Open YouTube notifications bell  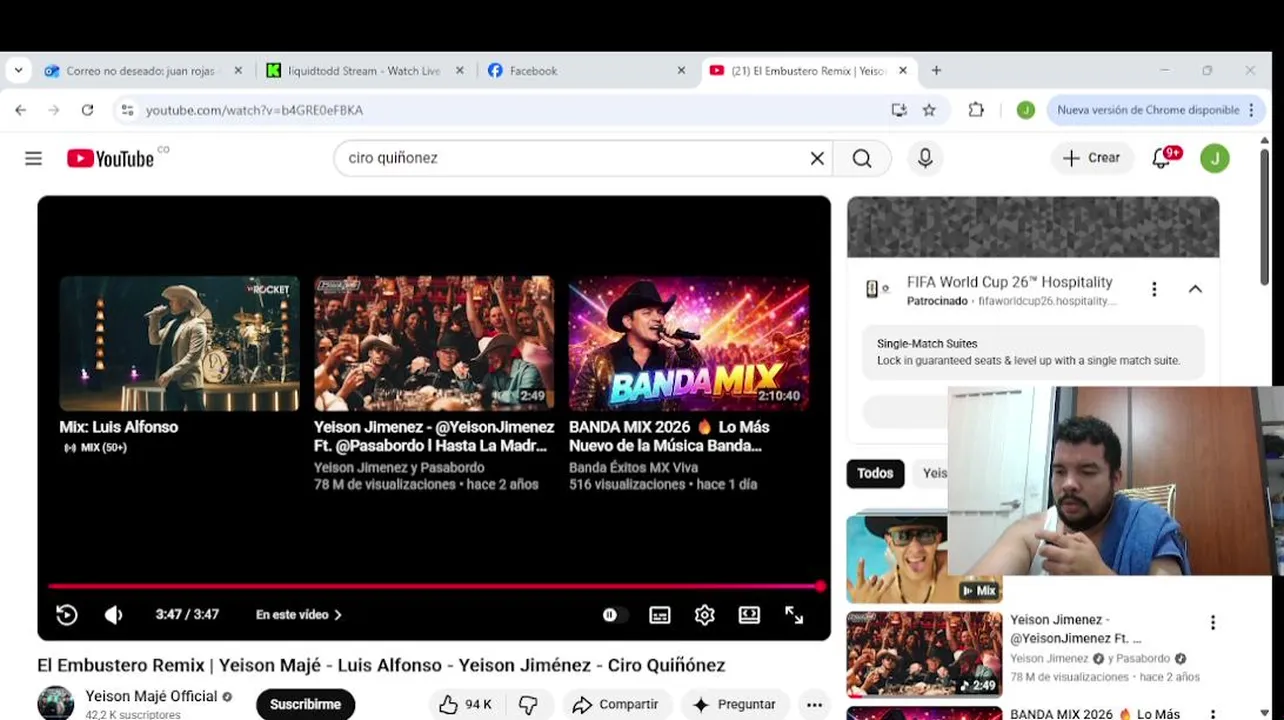pyautogui.click(x=1162, y=158)
